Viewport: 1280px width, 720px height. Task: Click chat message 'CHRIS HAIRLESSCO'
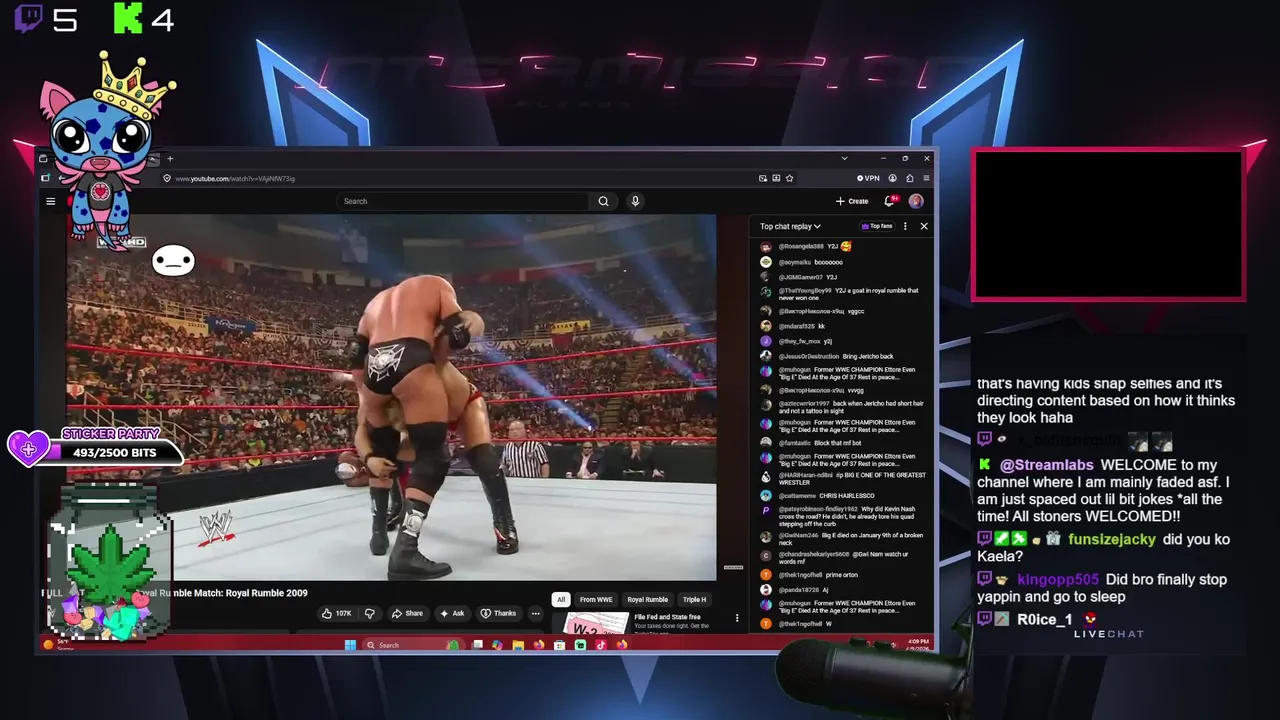coord(847,495)
